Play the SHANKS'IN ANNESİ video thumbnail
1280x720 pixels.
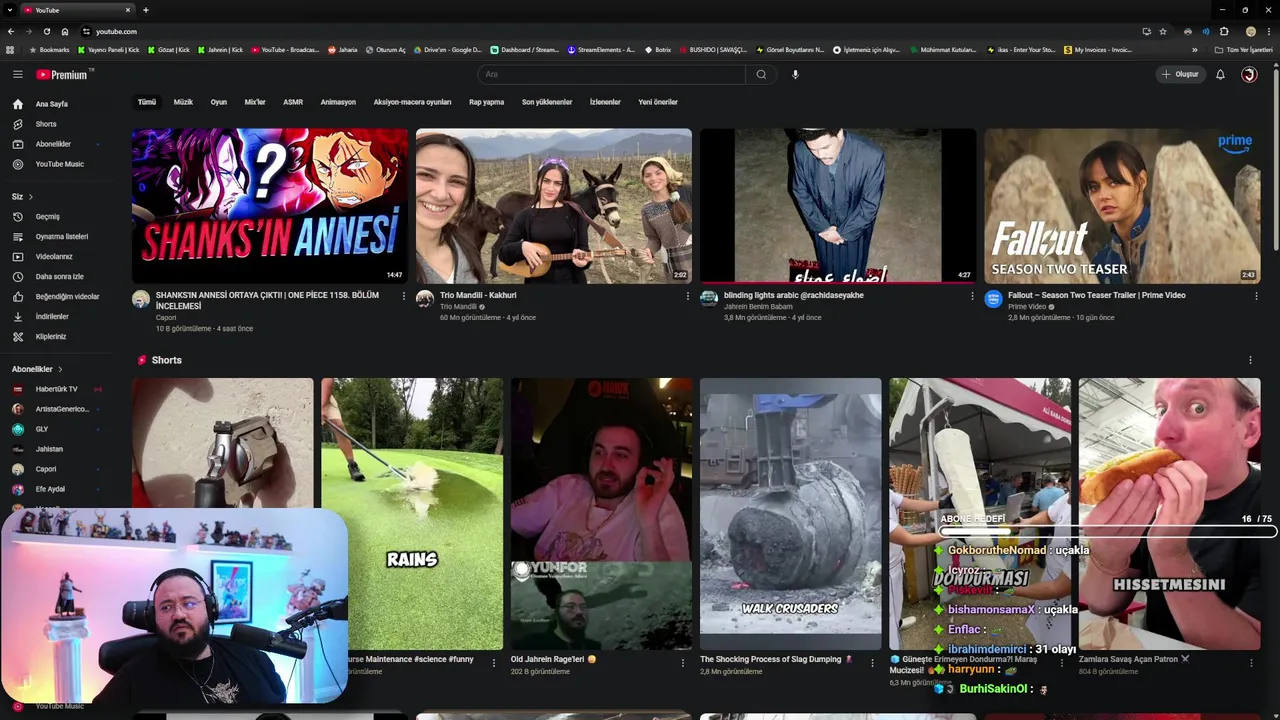coord(270,206)
